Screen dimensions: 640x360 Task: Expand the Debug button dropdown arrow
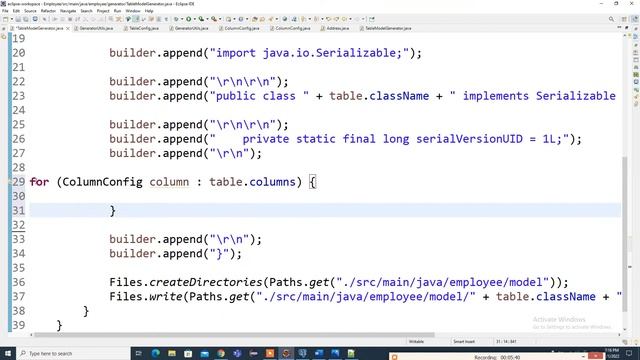[x=182, y=19]
